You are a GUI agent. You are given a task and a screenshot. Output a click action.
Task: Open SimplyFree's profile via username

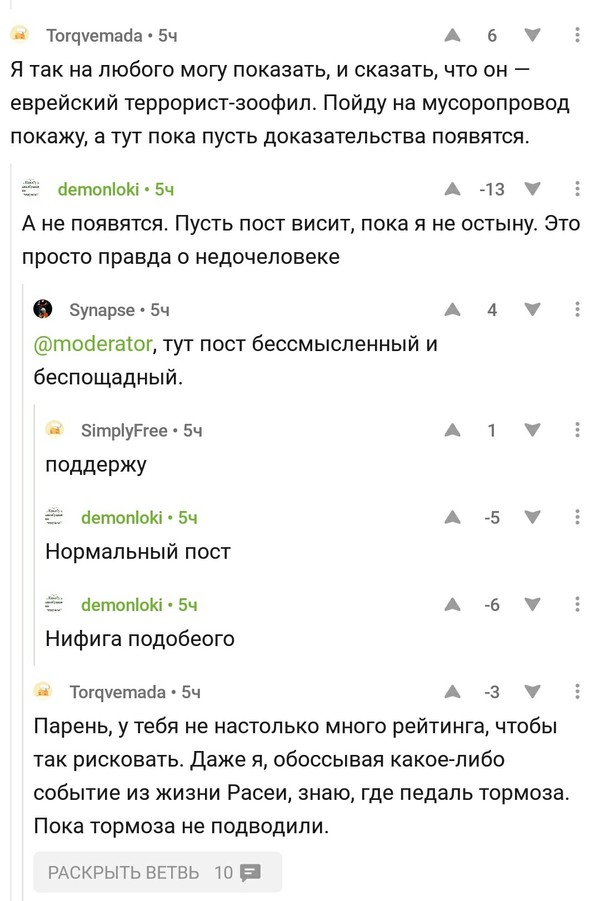pyautogui.click(x=123, y=431)
